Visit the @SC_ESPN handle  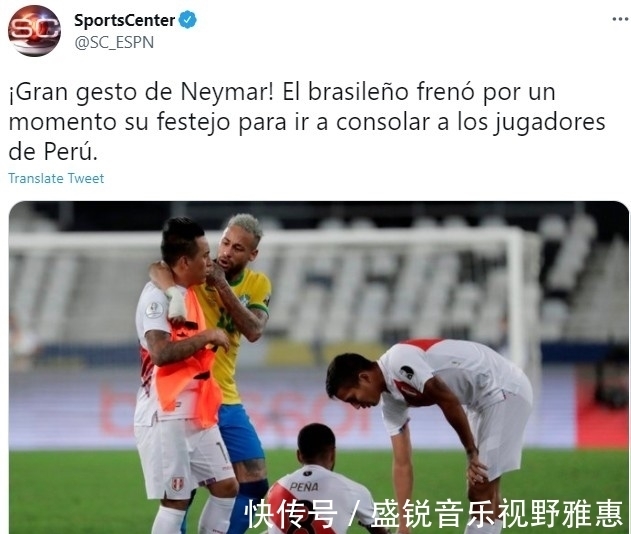114,42
